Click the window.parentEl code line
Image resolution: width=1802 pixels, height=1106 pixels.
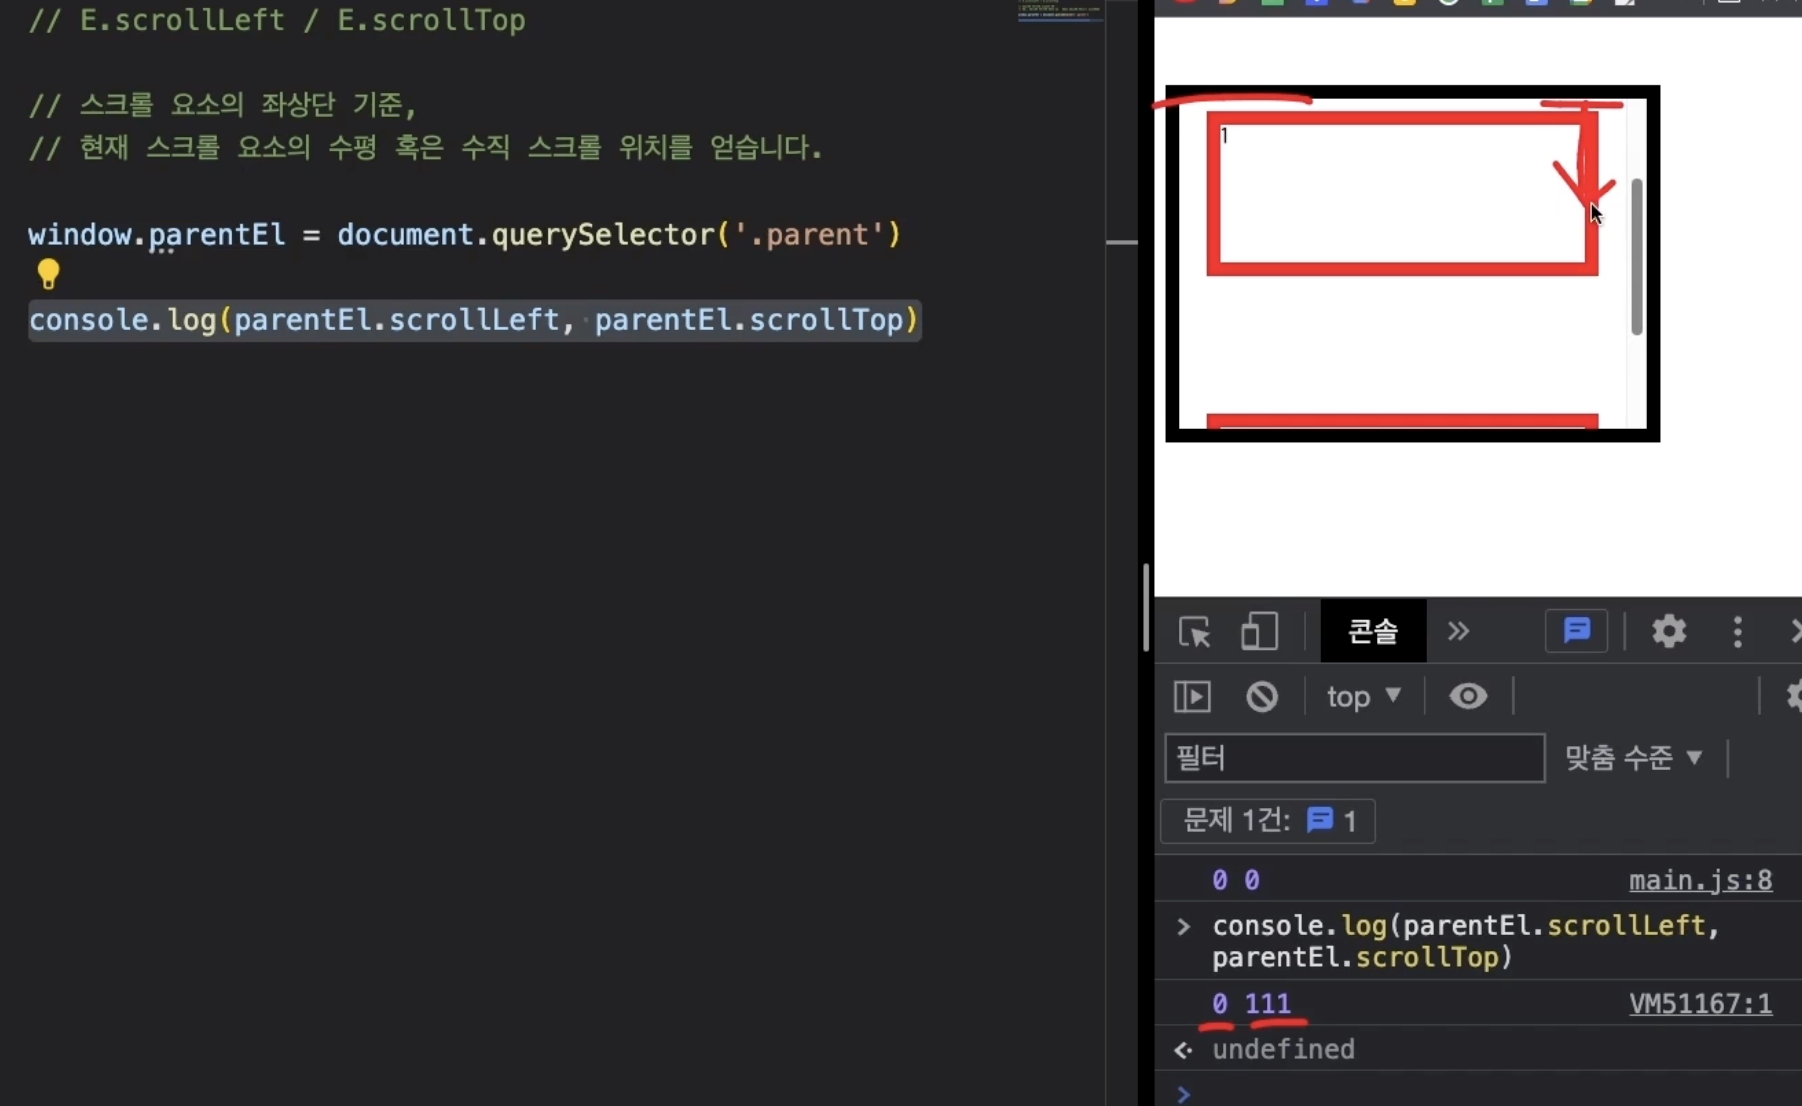(x=465, y=235)
